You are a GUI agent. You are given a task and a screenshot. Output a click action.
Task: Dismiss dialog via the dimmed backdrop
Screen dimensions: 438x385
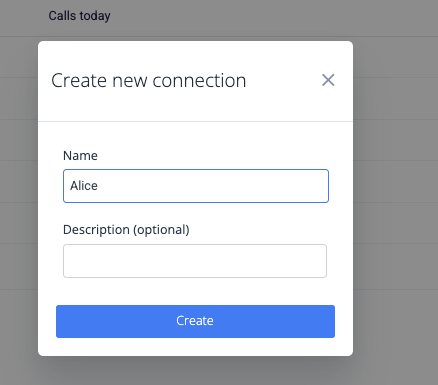pos(395,200)
